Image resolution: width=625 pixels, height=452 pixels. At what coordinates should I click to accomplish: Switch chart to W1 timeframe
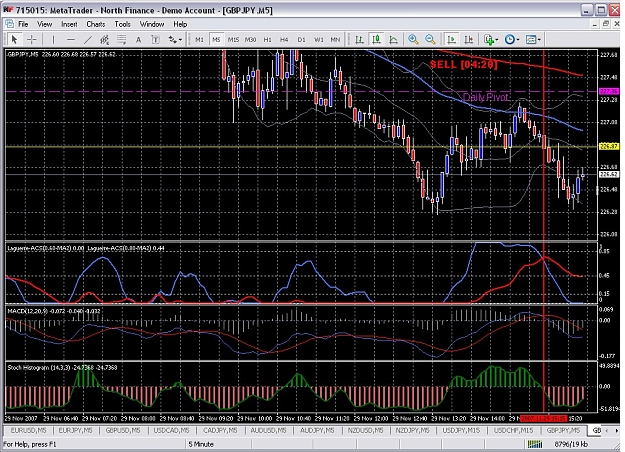[318, 39]
